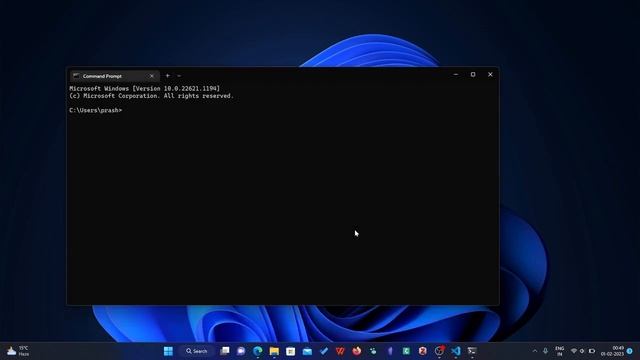
Task: Open a new terminal tab with plus
Action: pyautogui.click(x=167, y=76)
